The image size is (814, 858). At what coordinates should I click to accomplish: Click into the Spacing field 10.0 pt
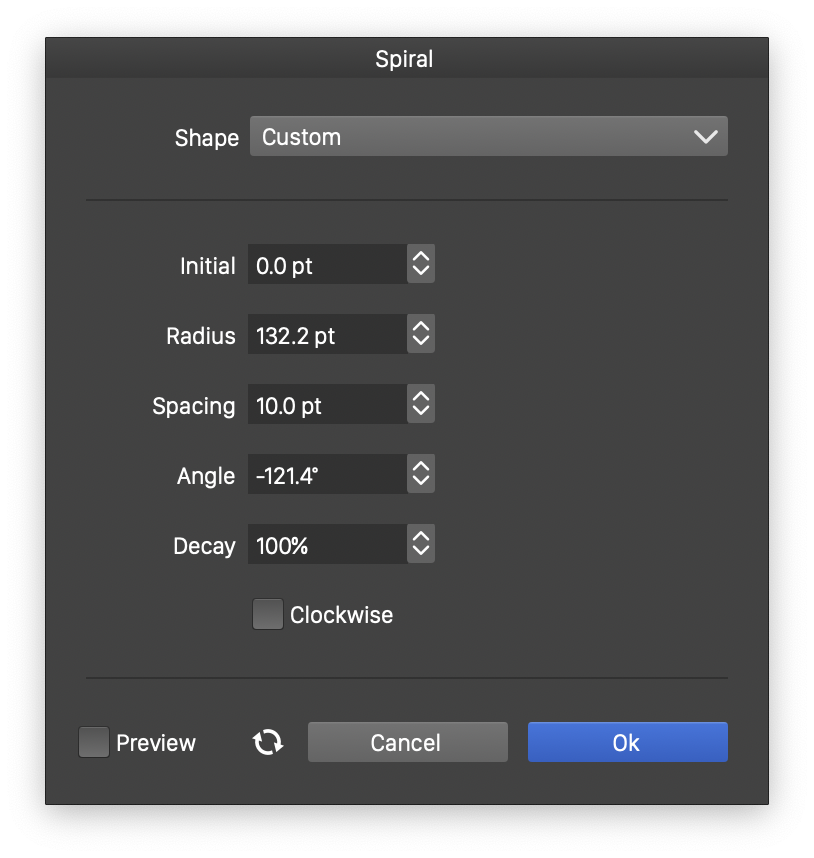(x=327, y=404)
